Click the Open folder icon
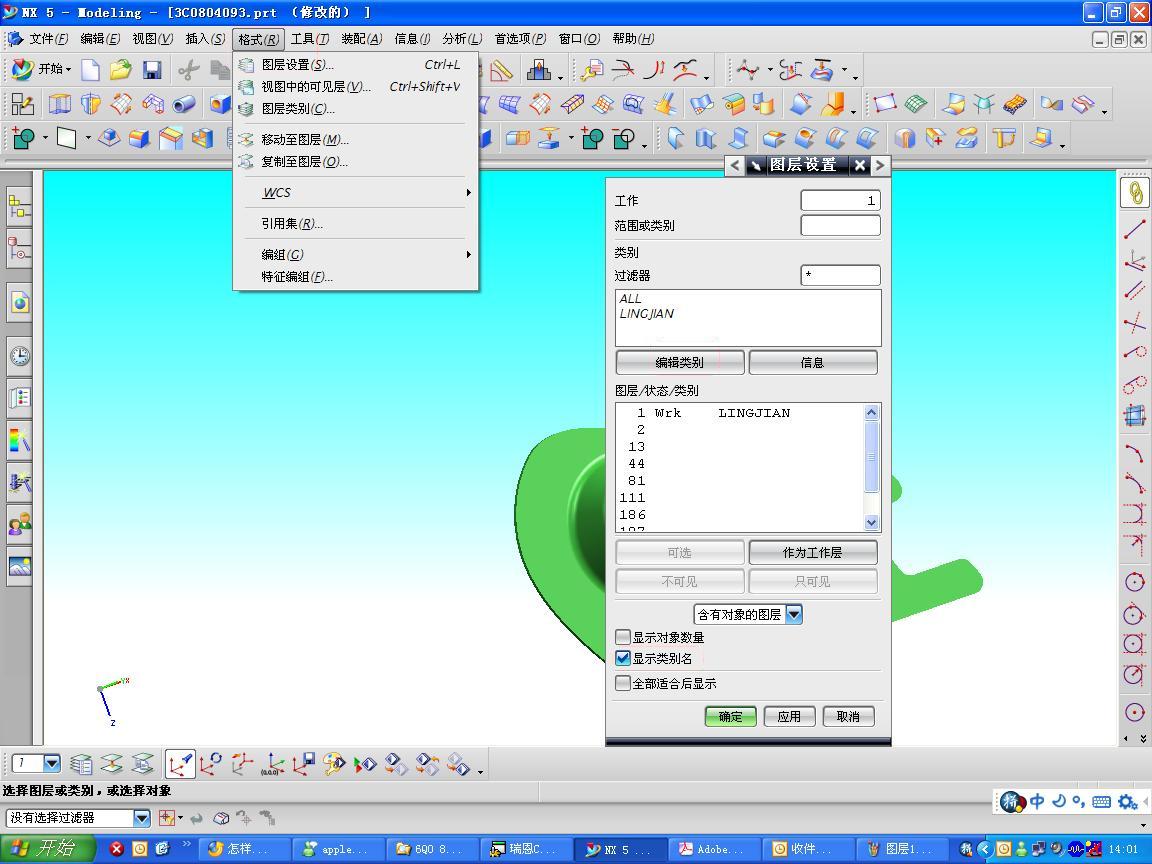 120,70
